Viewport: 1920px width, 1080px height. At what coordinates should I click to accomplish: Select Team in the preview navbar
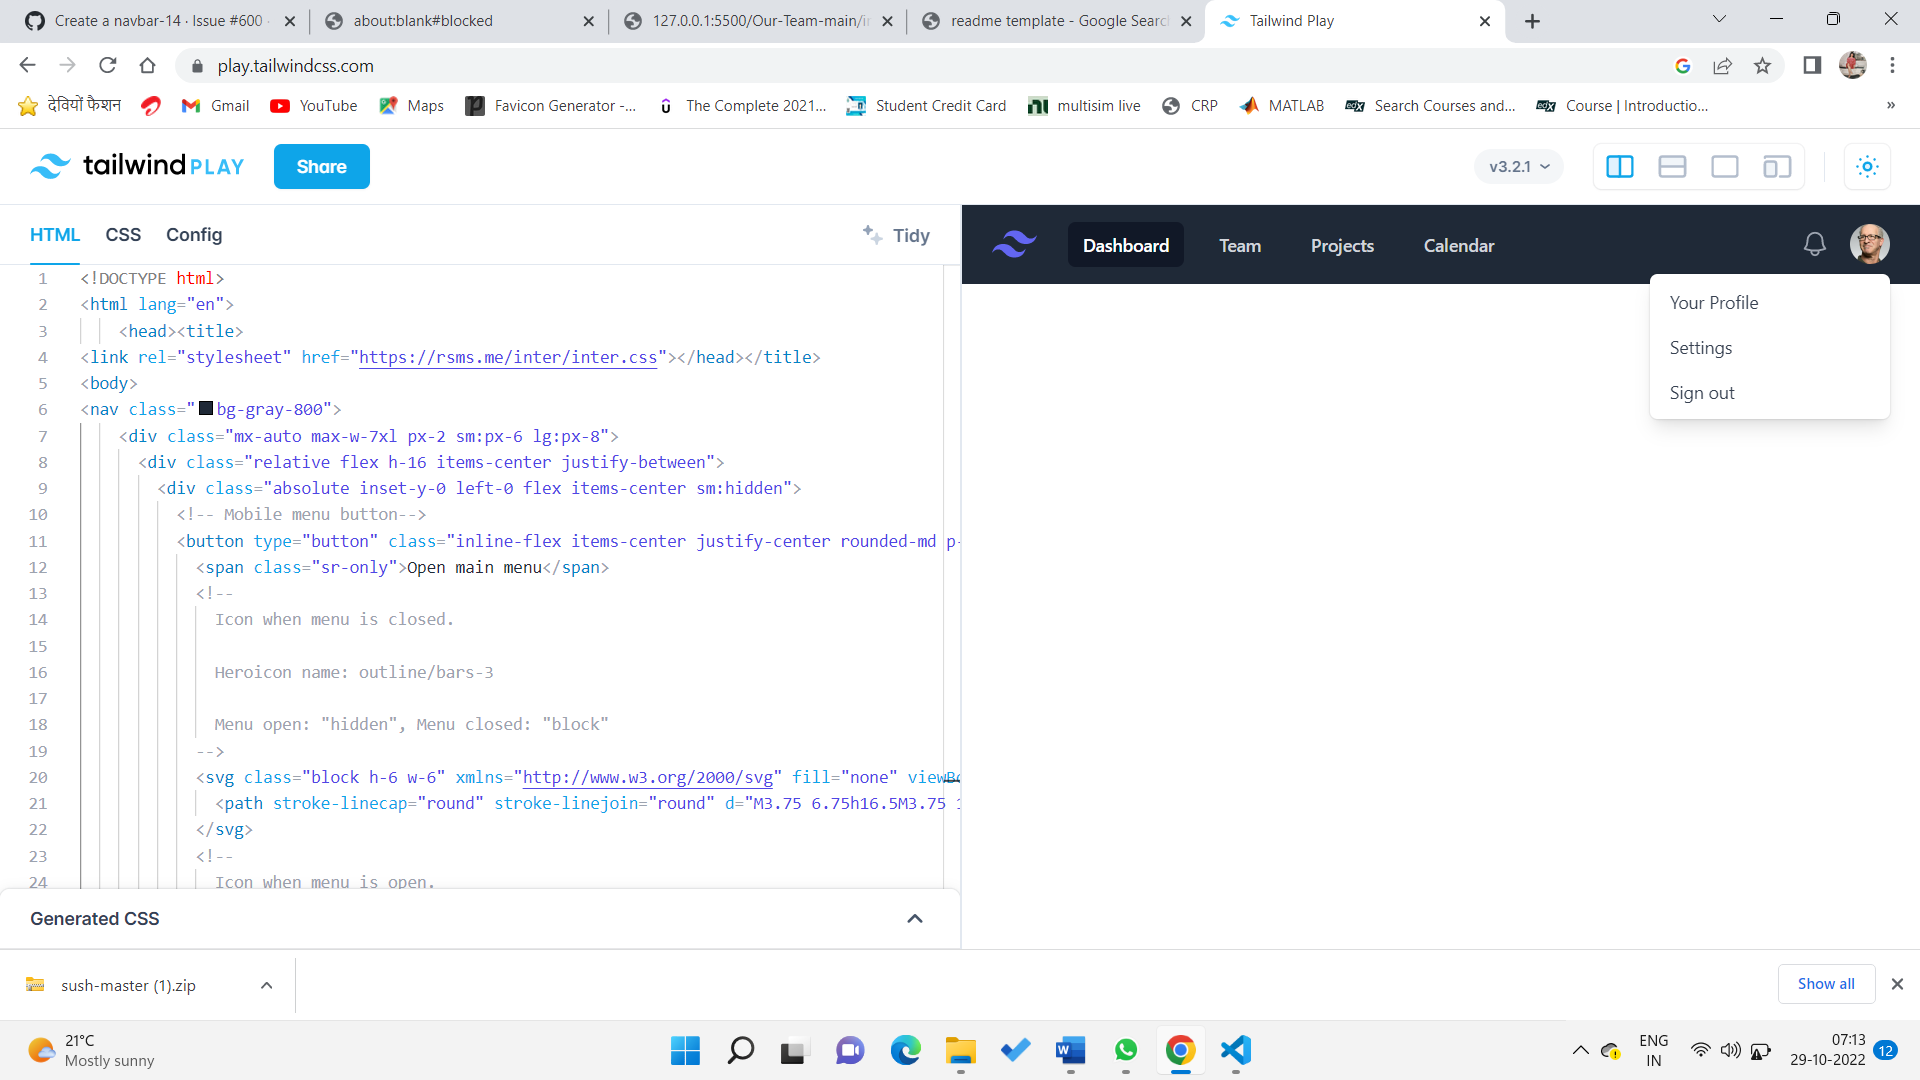tap(1239, 245)
